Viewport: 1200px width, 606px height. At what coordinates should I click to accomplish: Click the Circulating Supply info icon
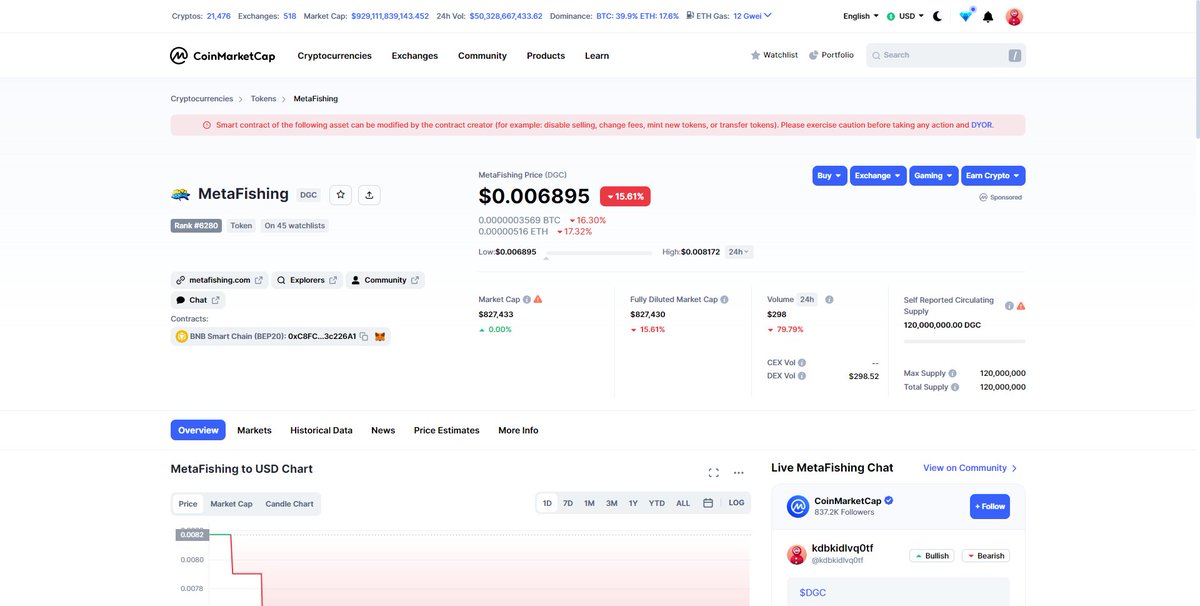(x=1009, y=306)
